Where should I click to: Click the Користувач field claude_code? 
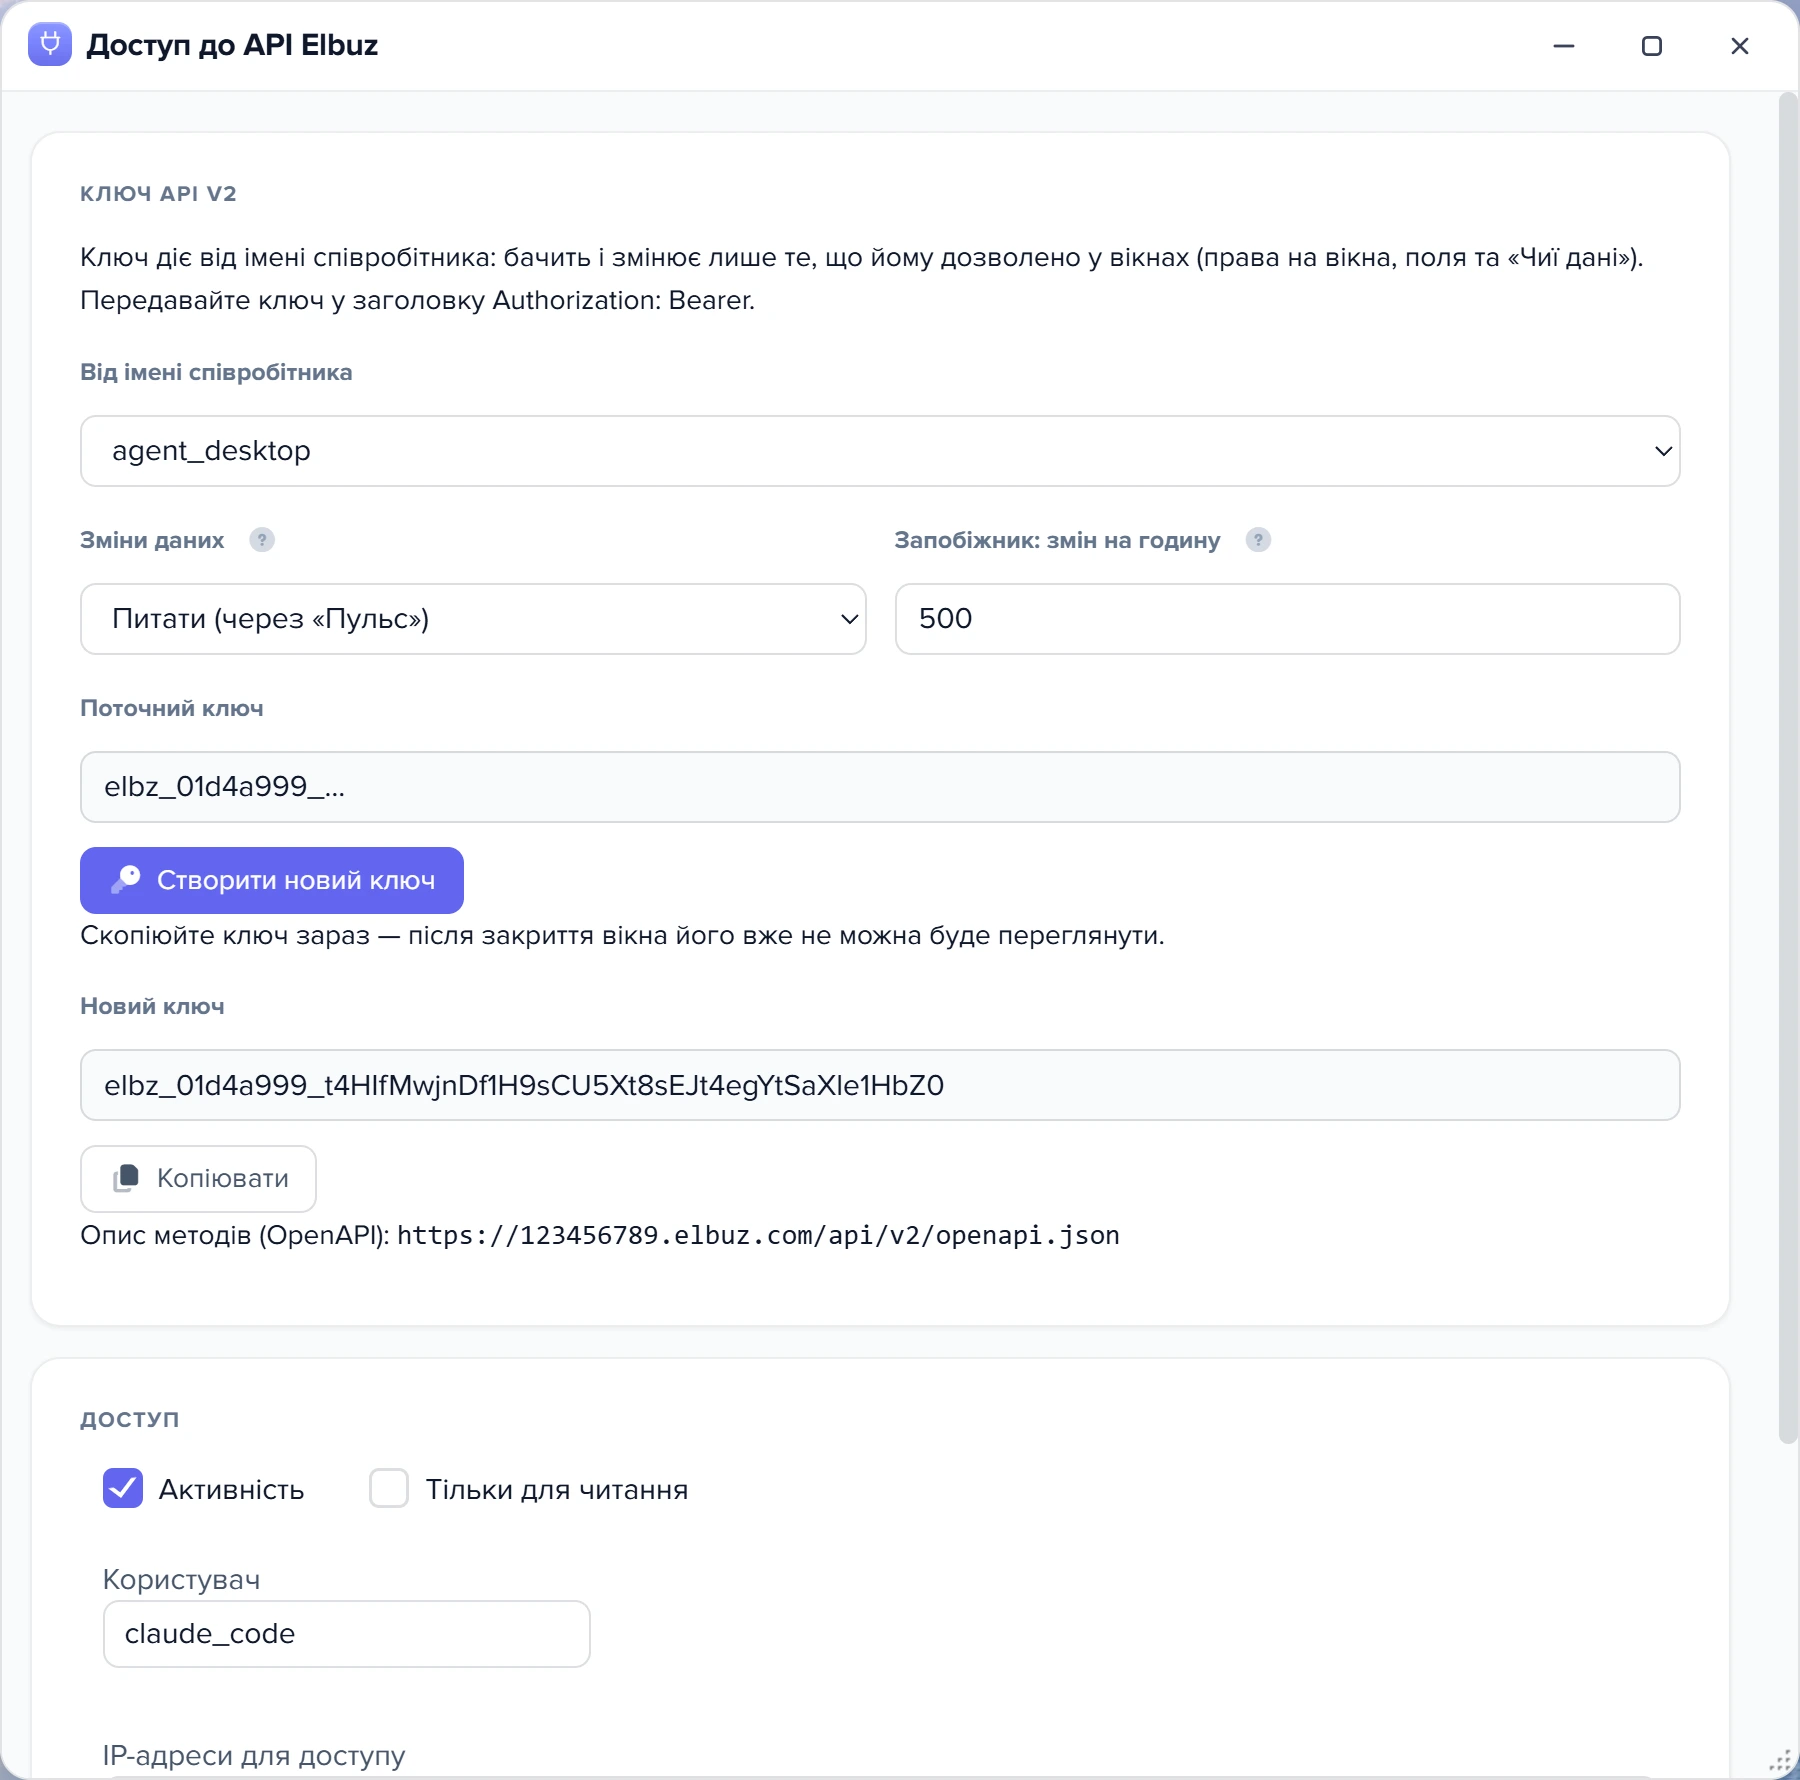347,1634
